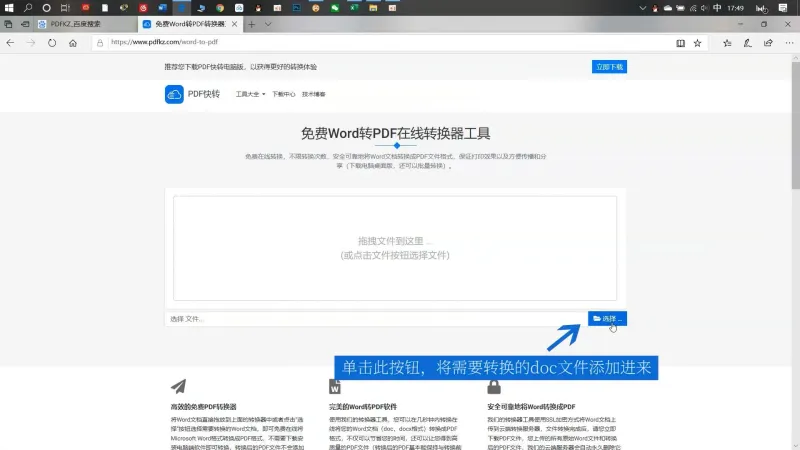Image resolution: width=800 pixels, height=450 pixels.
Task: Open OneDrive cloud tray icon
Action: [x=668, y=8]
